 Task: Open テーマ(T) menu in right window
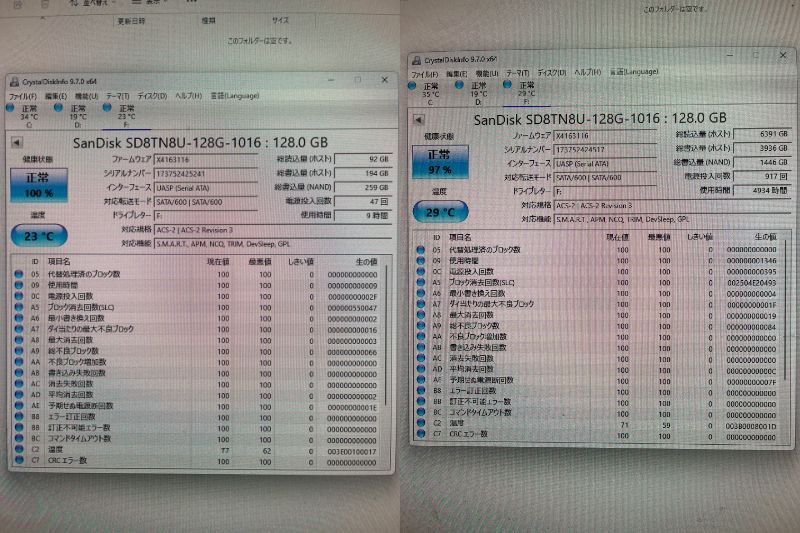coord(517,73)
